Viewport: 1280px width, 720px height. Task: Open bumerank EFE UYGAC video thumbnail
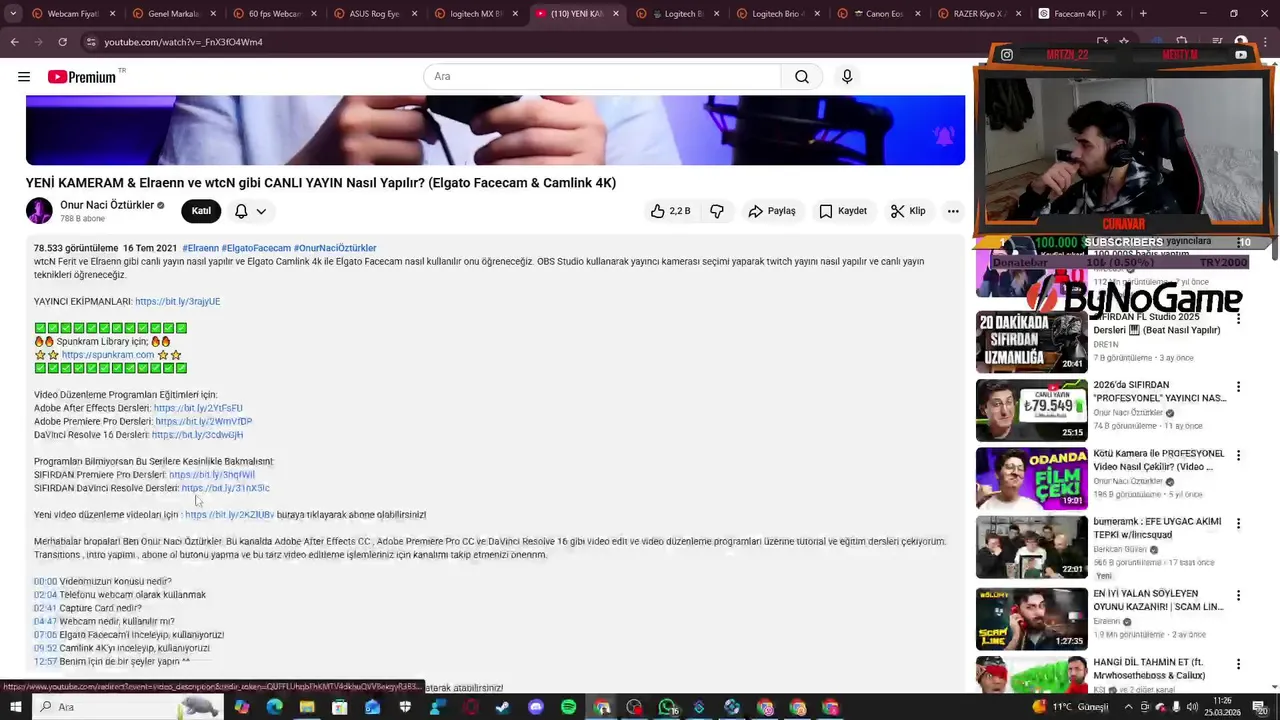click(1031, 547)
